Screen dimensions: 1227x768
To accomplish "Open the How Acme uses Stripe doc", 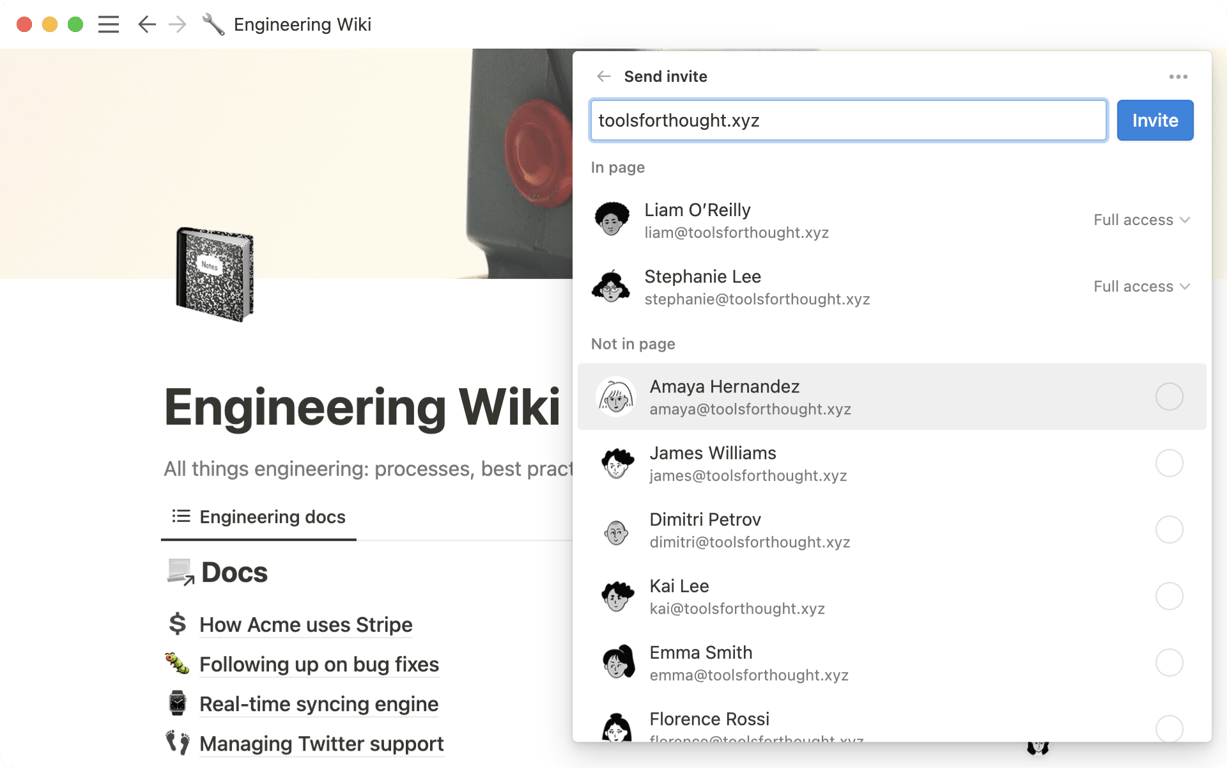I will (305, 625).
